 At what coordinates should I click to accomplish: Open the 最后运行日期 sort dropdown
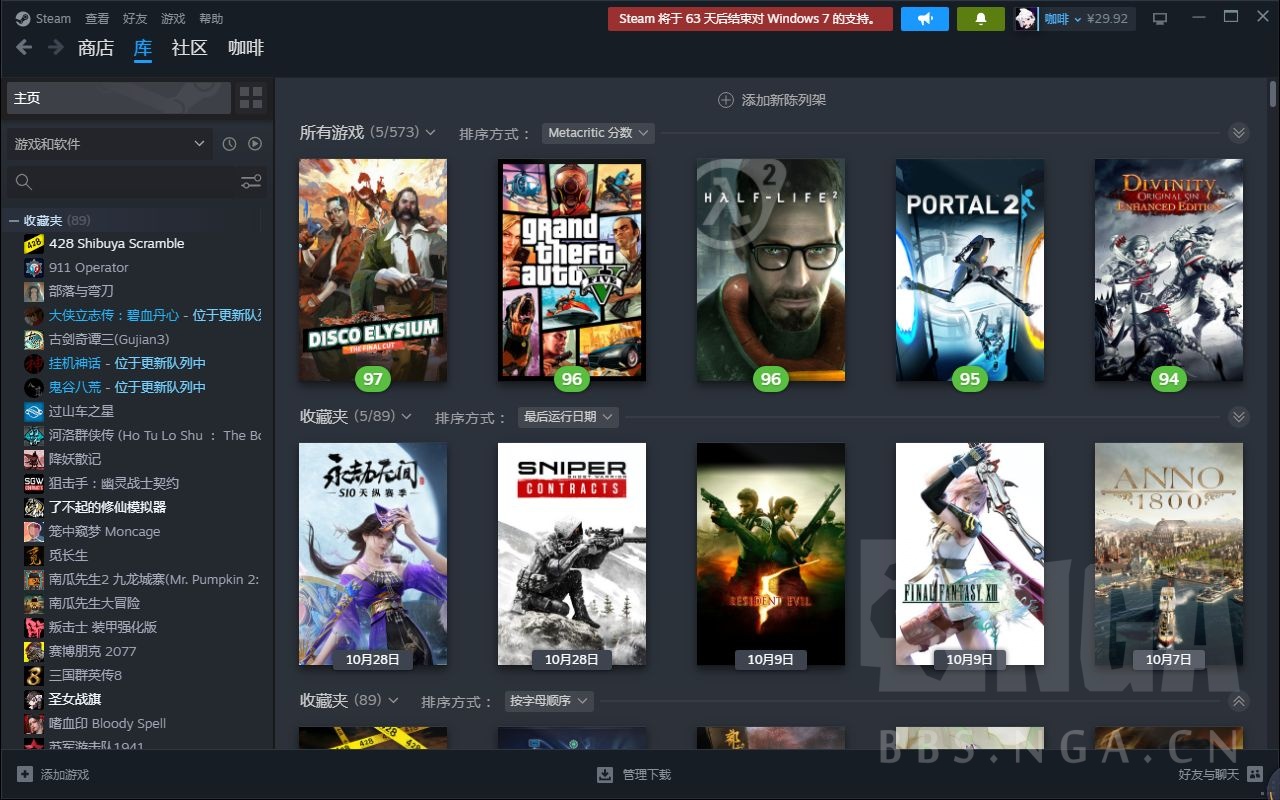(x=567, y=417)
